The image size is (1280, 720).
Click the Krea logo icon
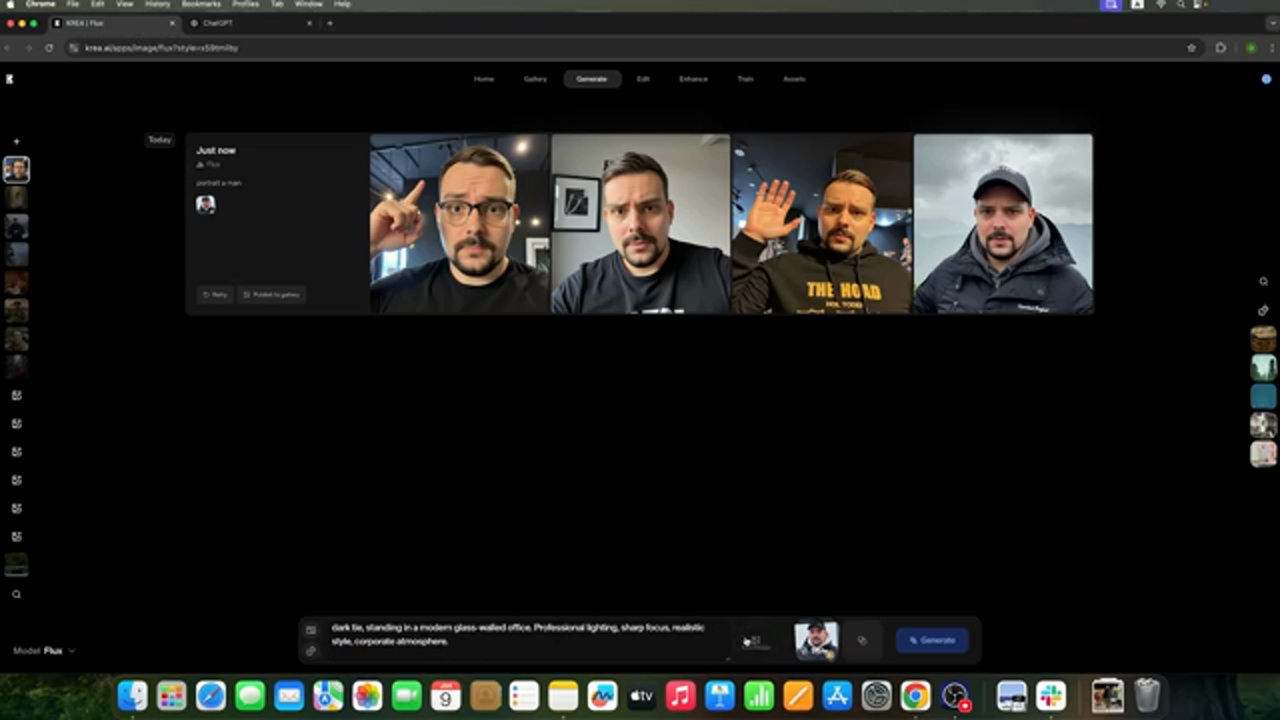coord(10,79)
